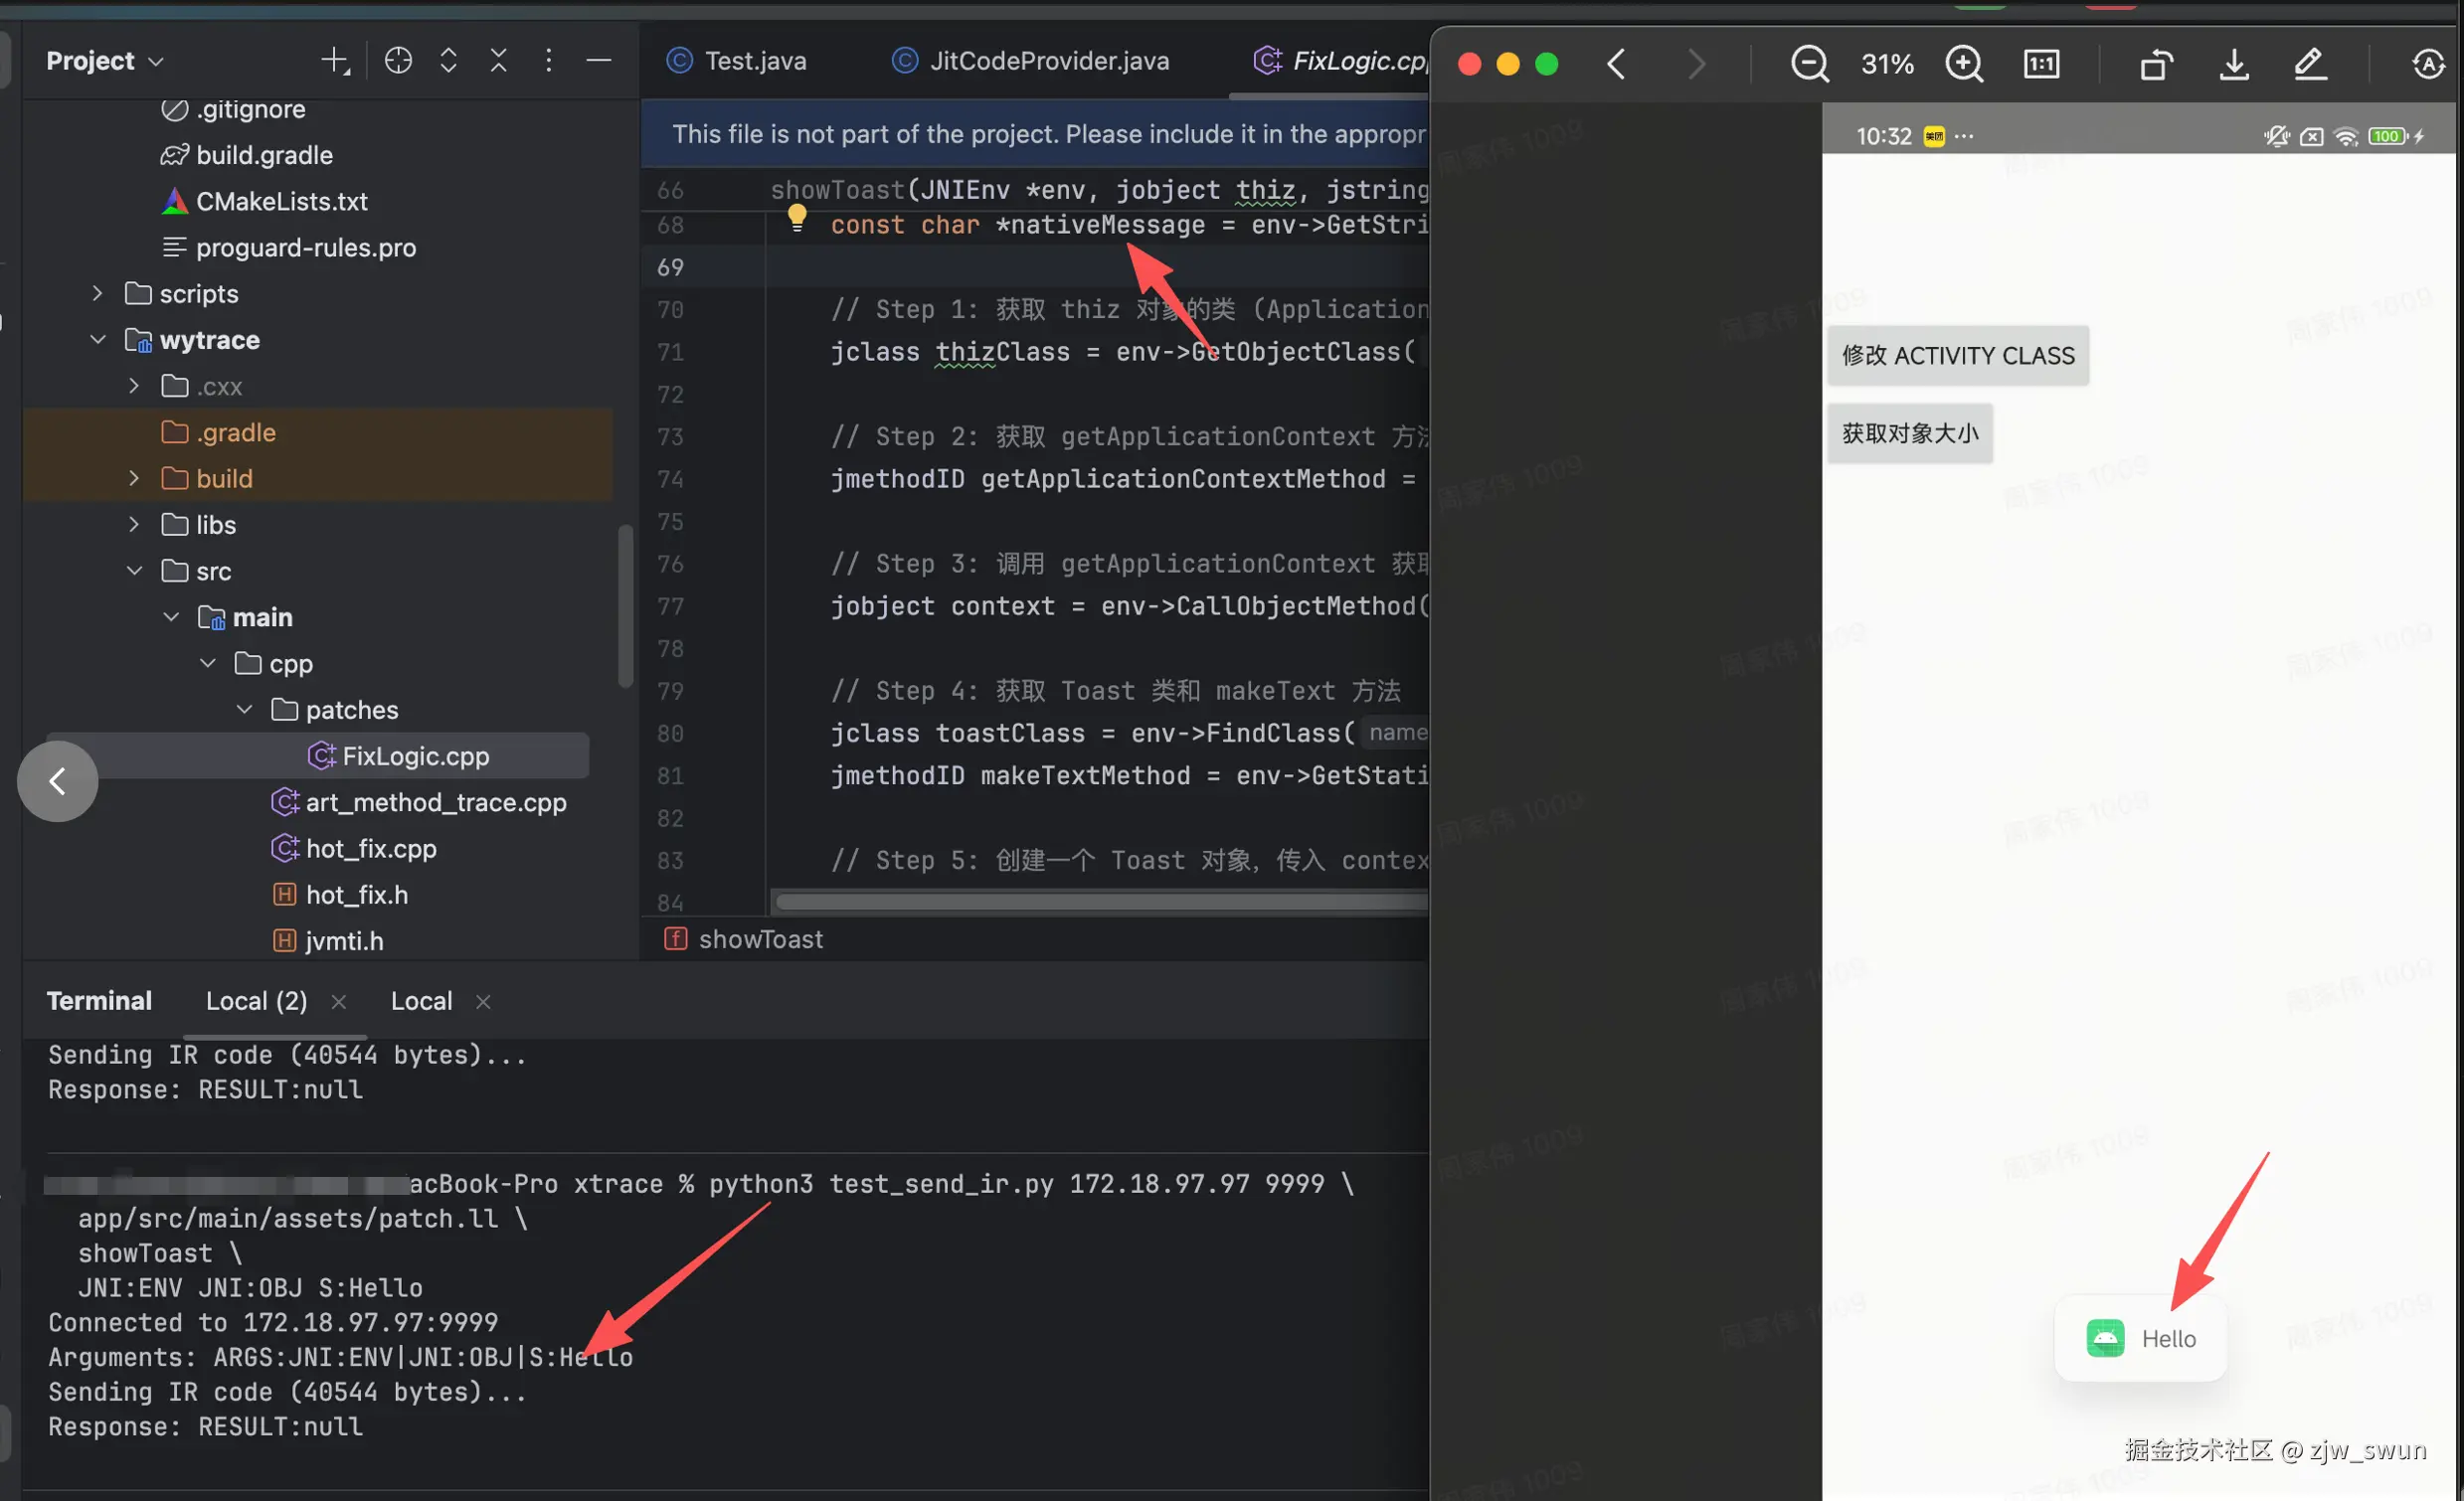Switch to the Test.java tab
This screenshot has height=1501, width=2464.
coord(754,61)
